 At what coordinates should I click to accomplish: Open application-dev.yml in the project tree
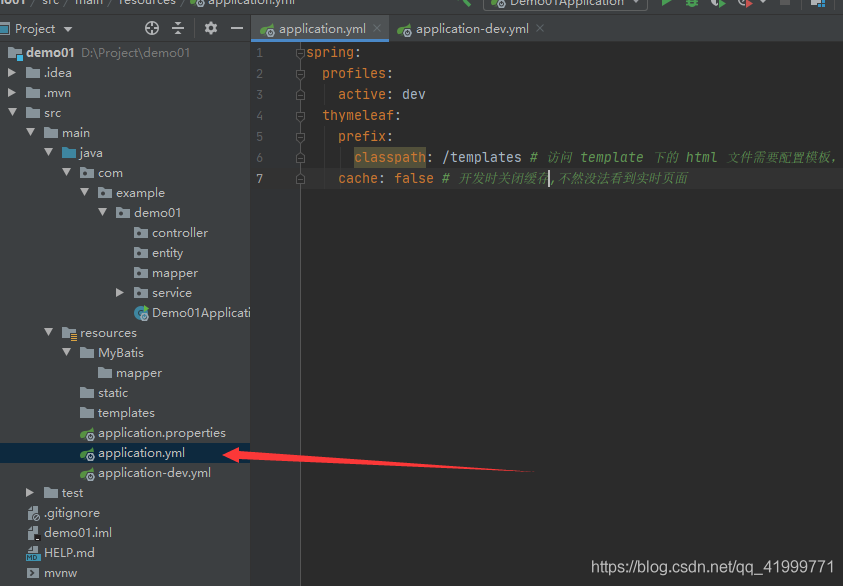pyautogui.click(x=154, y=473)
